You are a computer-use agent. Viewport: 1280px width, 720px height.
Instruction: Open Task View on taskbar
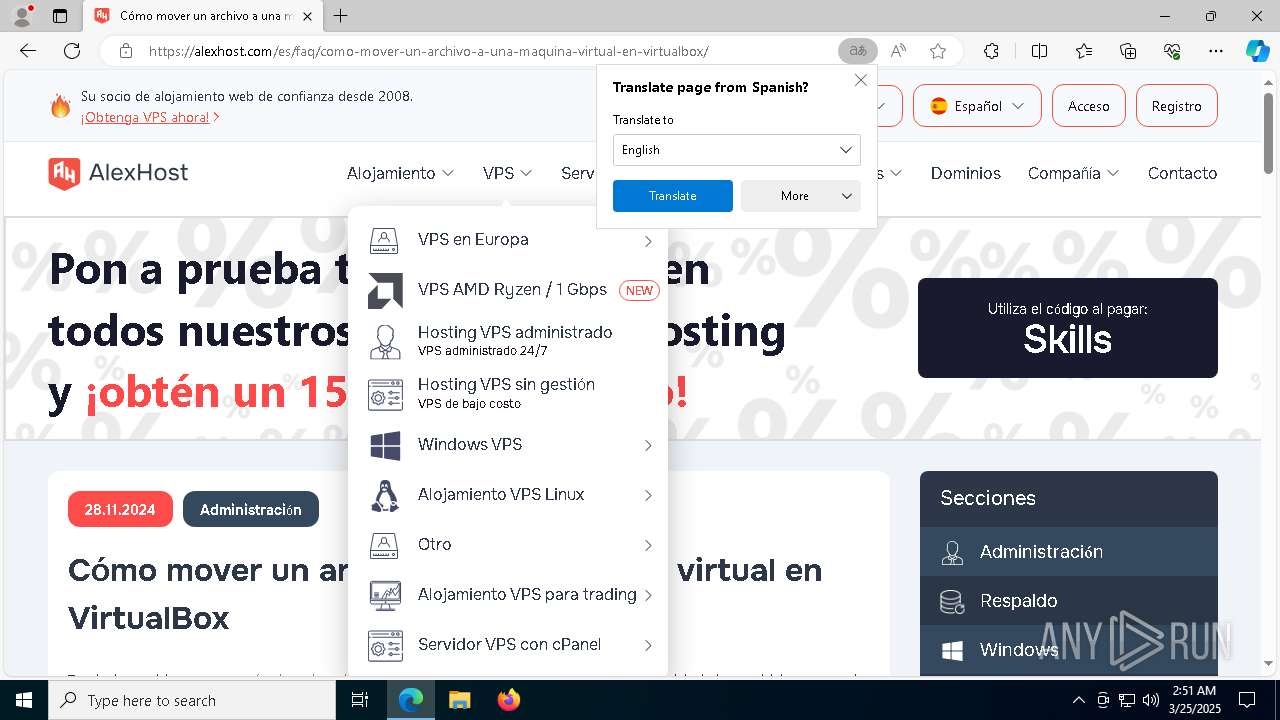pos(360,700)
